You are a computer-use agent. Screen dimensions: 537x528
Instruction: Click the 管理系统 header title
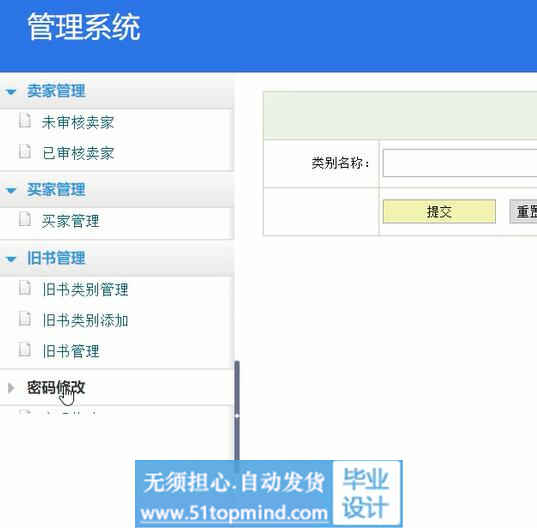tap(84, 27)
